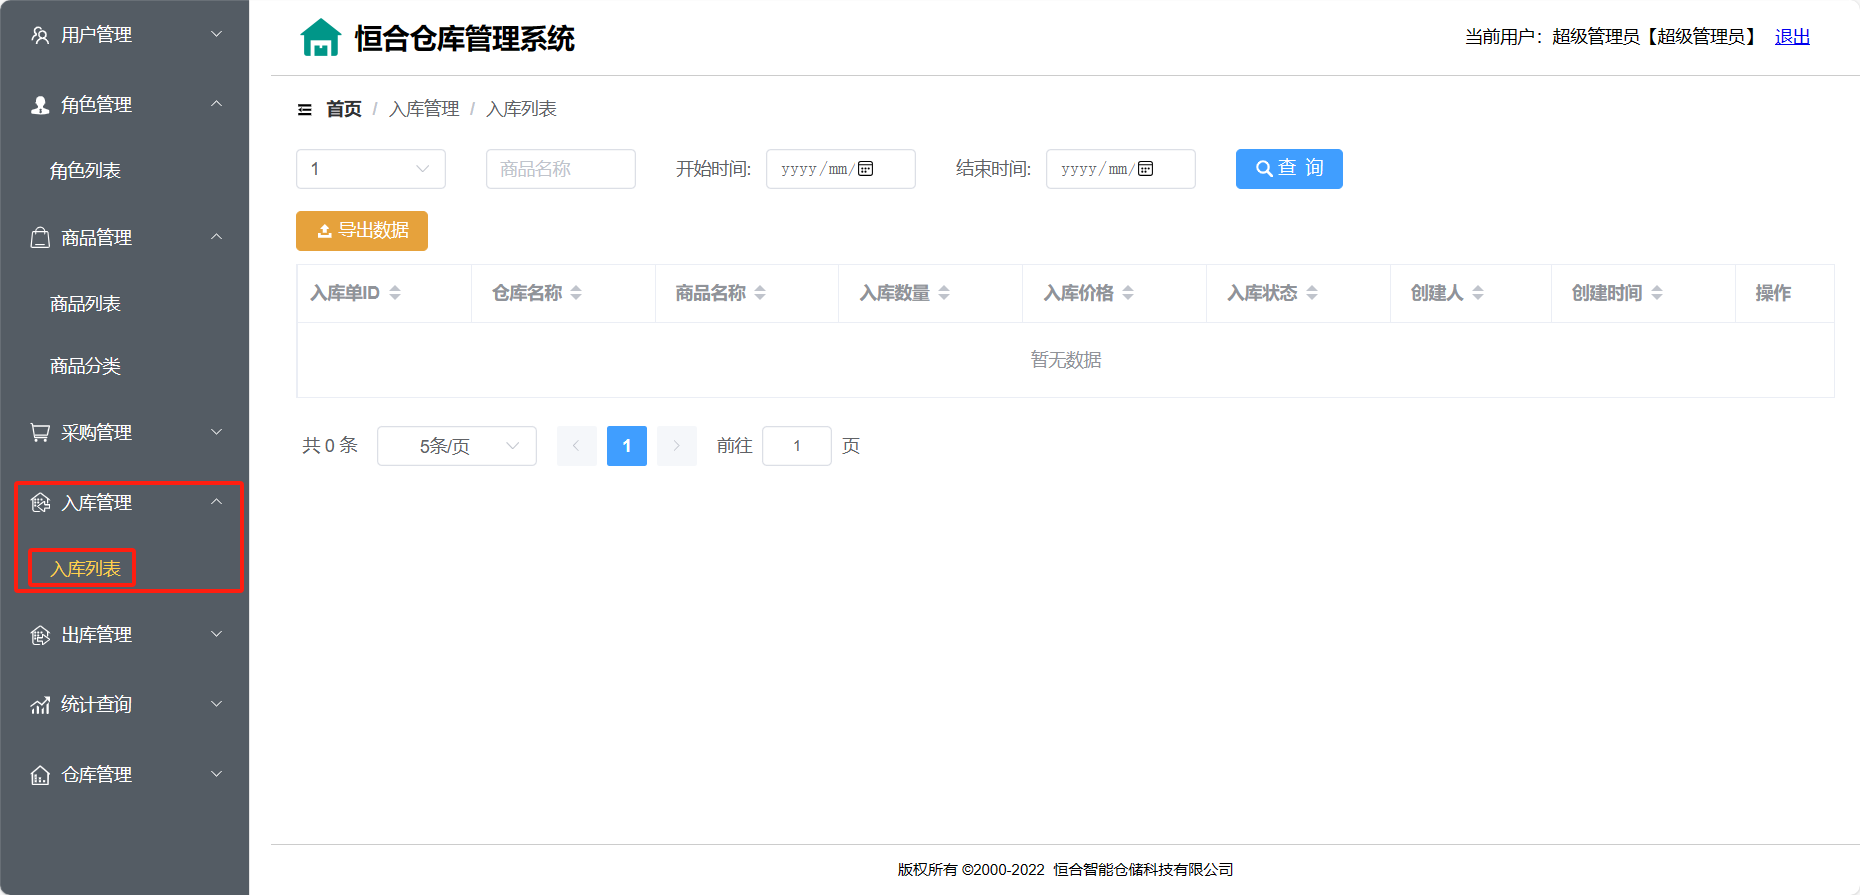Click the inbound management box icon
The image size is (1860, 895).
(40, 503)
